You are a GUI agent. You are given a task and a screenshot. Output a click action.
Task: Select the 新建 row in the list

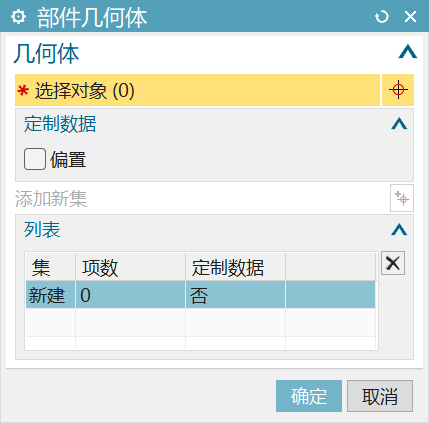[201, 294]
